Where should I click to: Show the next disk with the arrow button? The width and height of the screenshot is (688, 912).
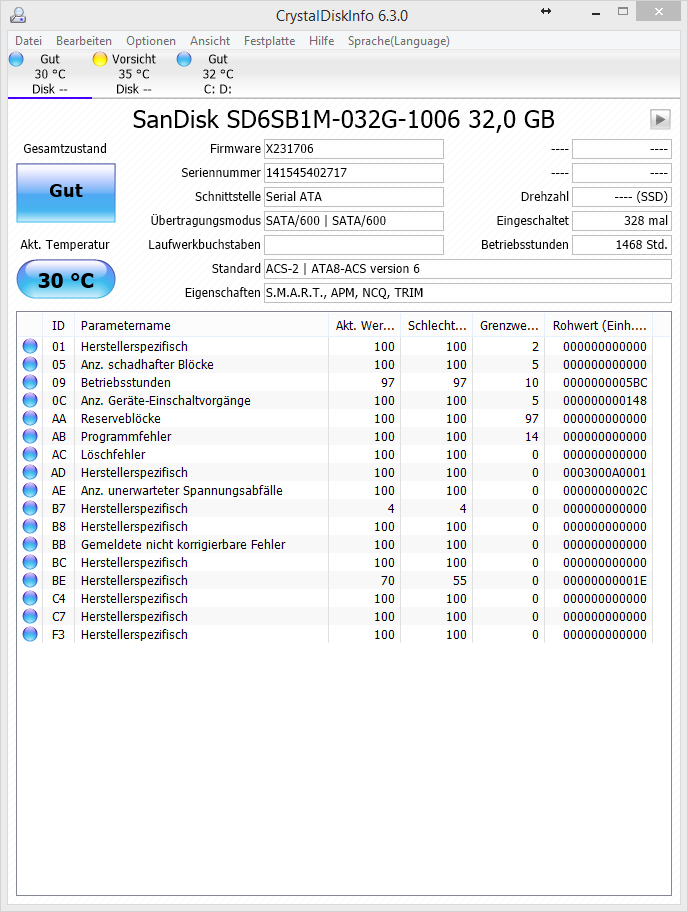(660, 120)
